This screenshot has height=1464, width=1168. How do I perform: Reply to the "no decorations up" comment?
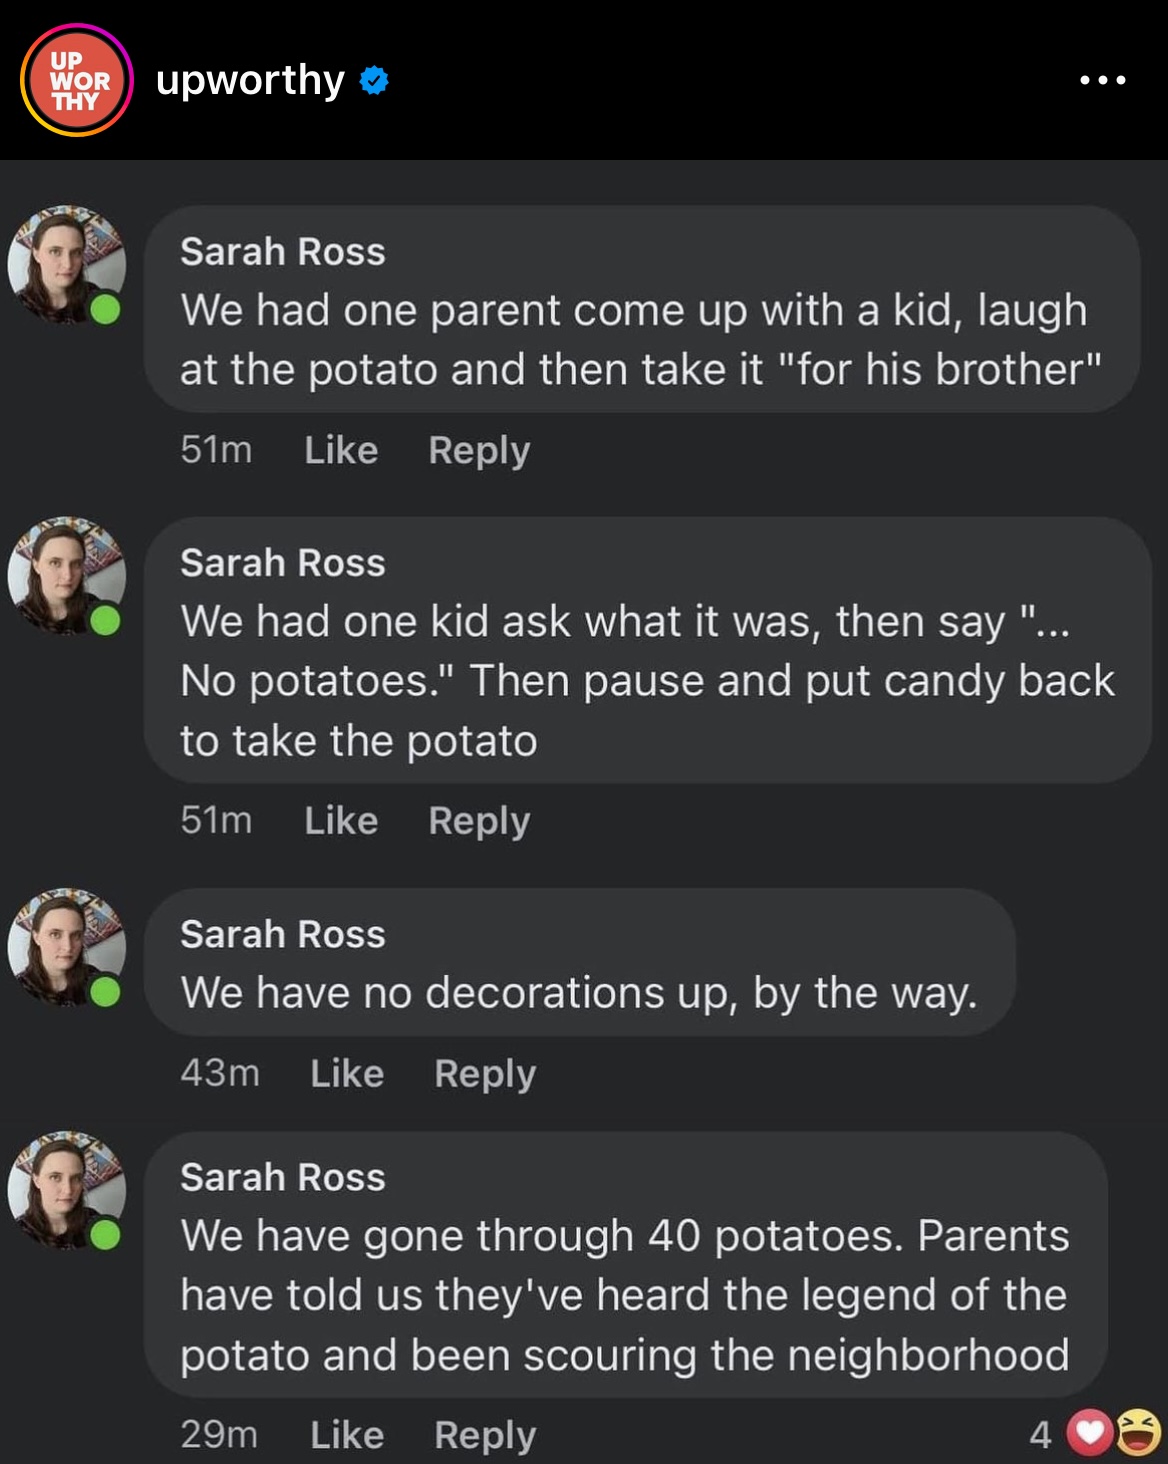[485, 1073]
